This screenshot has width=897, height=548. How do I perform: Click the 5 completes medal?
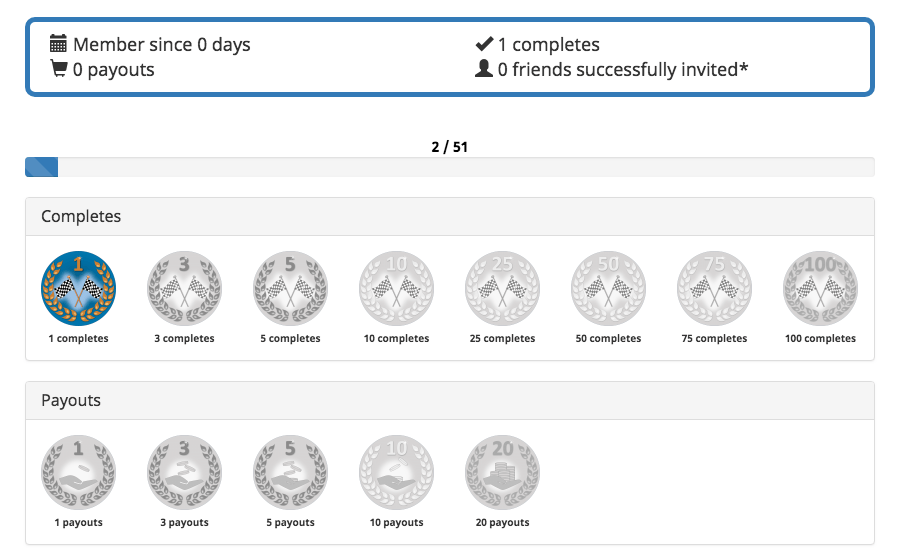(291, 288)
